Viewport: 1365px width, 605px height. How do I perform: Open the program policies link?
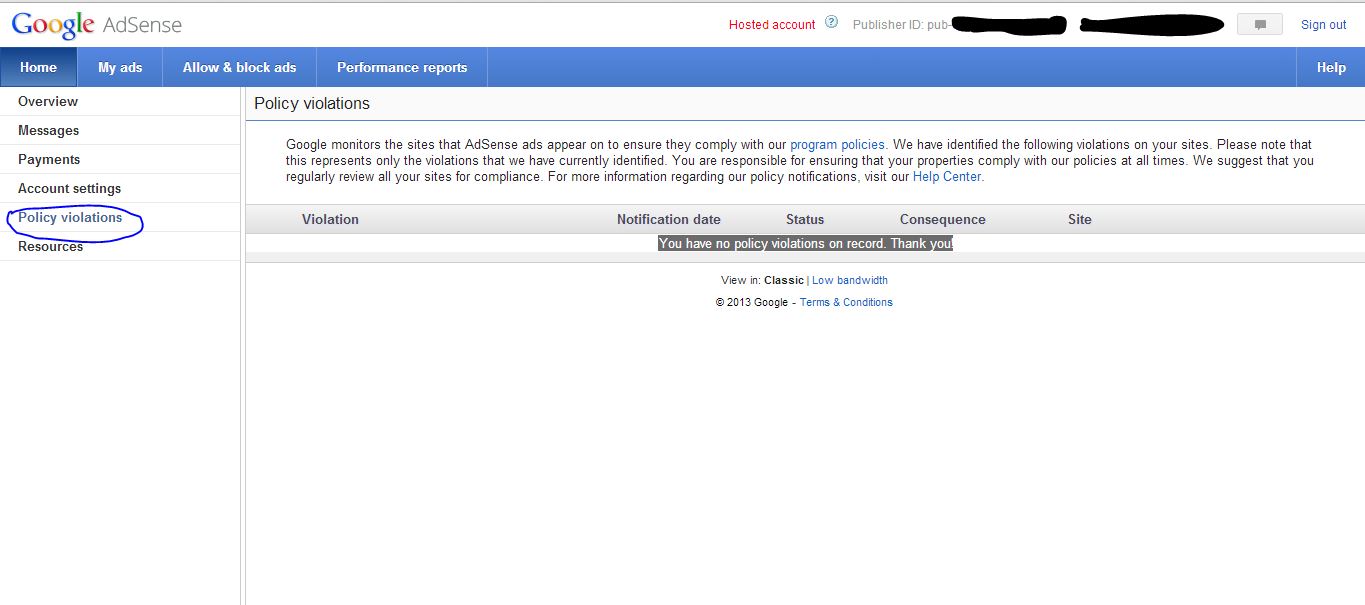point(837,144)
